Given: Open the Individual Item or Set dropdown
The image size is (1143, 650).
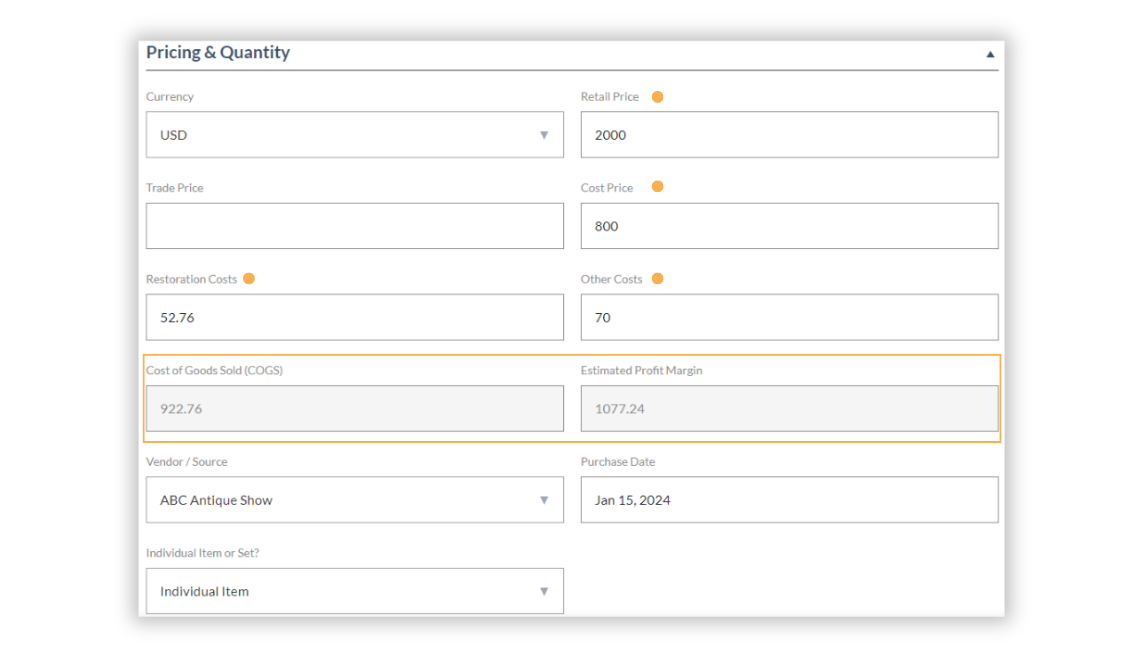Looking at the screenshot, I should [x=354, y=591].
